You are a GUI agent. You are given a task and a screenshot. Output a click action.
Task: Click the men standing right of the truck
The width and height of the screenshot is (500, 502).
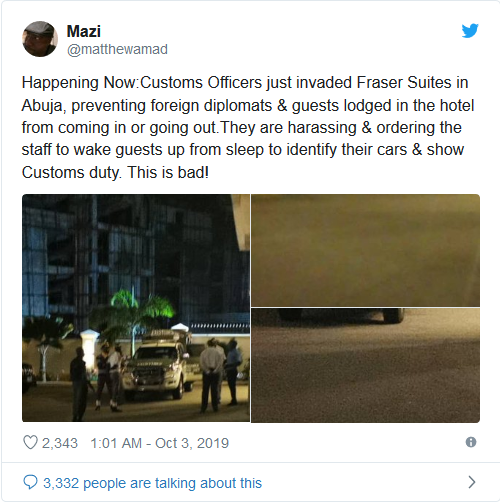point(221,375)
